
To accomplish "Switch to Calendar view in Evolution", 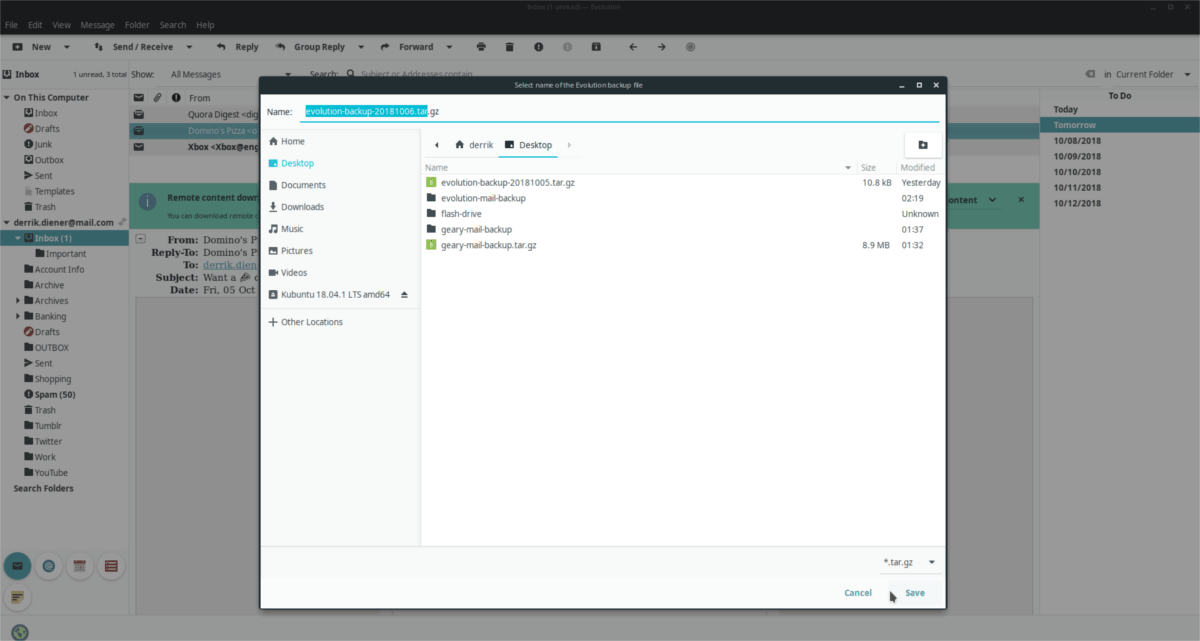I will tap(79, 566).
